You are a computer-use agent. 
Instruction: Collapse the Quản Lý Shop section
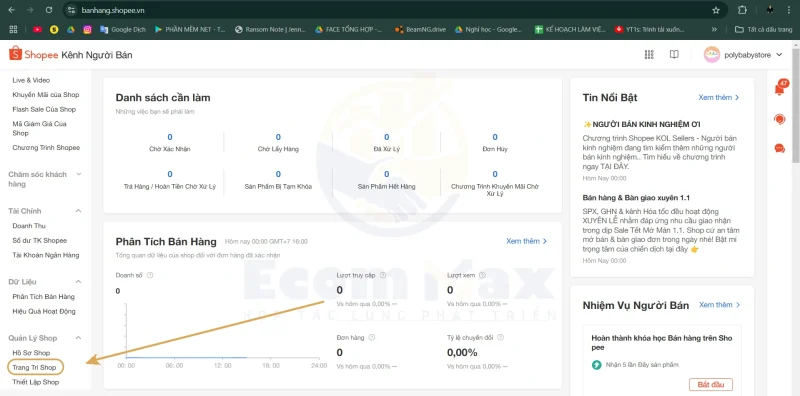[79, 338]
